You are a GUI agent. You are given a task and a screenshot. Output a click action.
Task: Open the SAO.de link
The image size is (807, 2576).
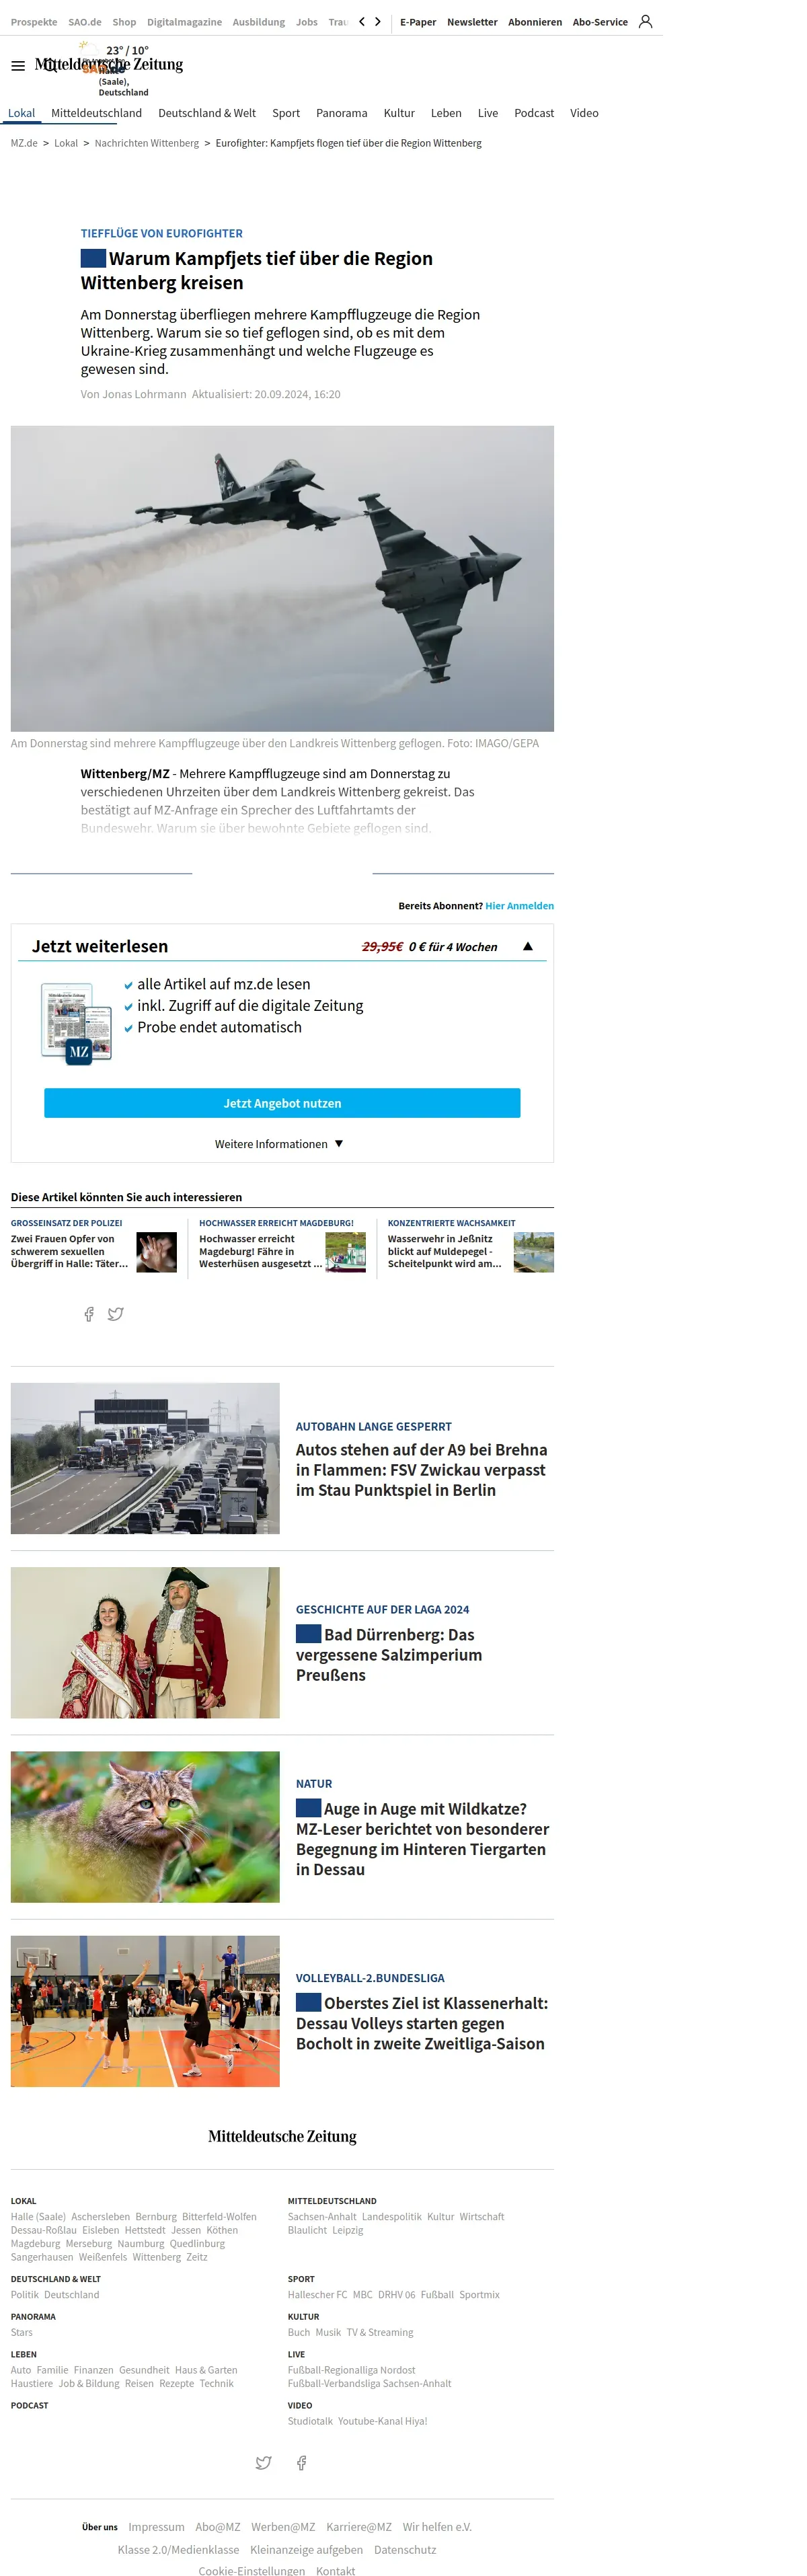click(x=85, y=22)
